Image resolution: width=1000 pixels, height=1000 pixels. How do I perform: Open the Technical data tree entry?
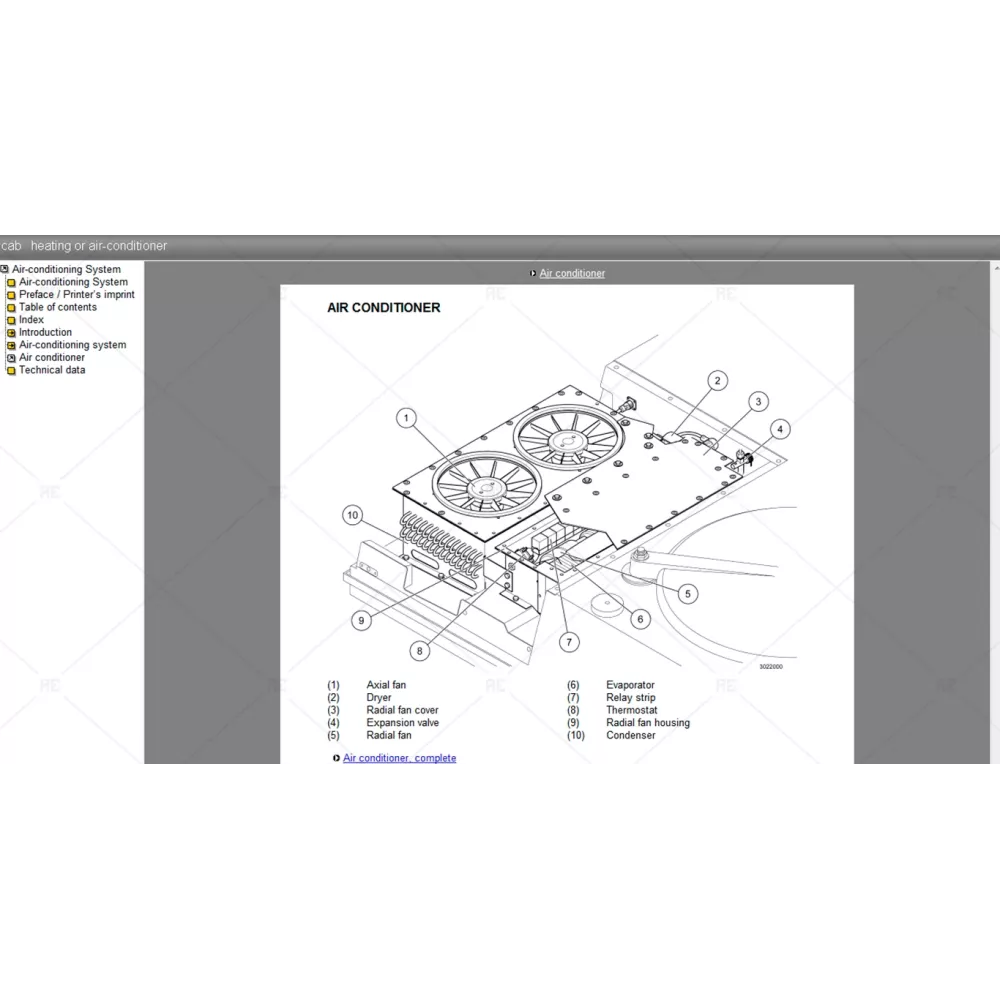(x=52, y=370)
